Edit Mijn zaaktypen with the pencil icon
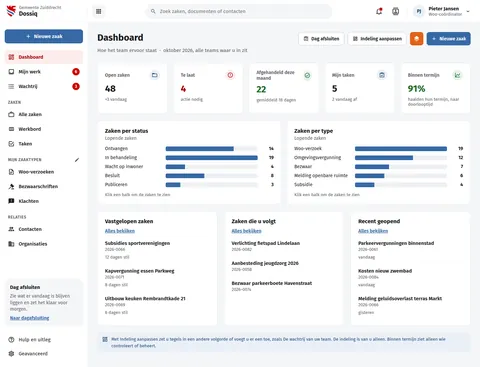Screen dimensions: 480x367 [77, 160]
